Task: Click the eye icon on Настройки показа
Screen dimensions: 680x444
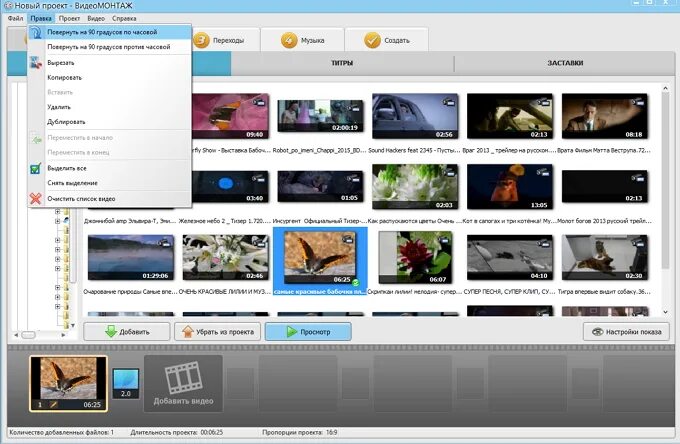Action: (x=598, y=332)
